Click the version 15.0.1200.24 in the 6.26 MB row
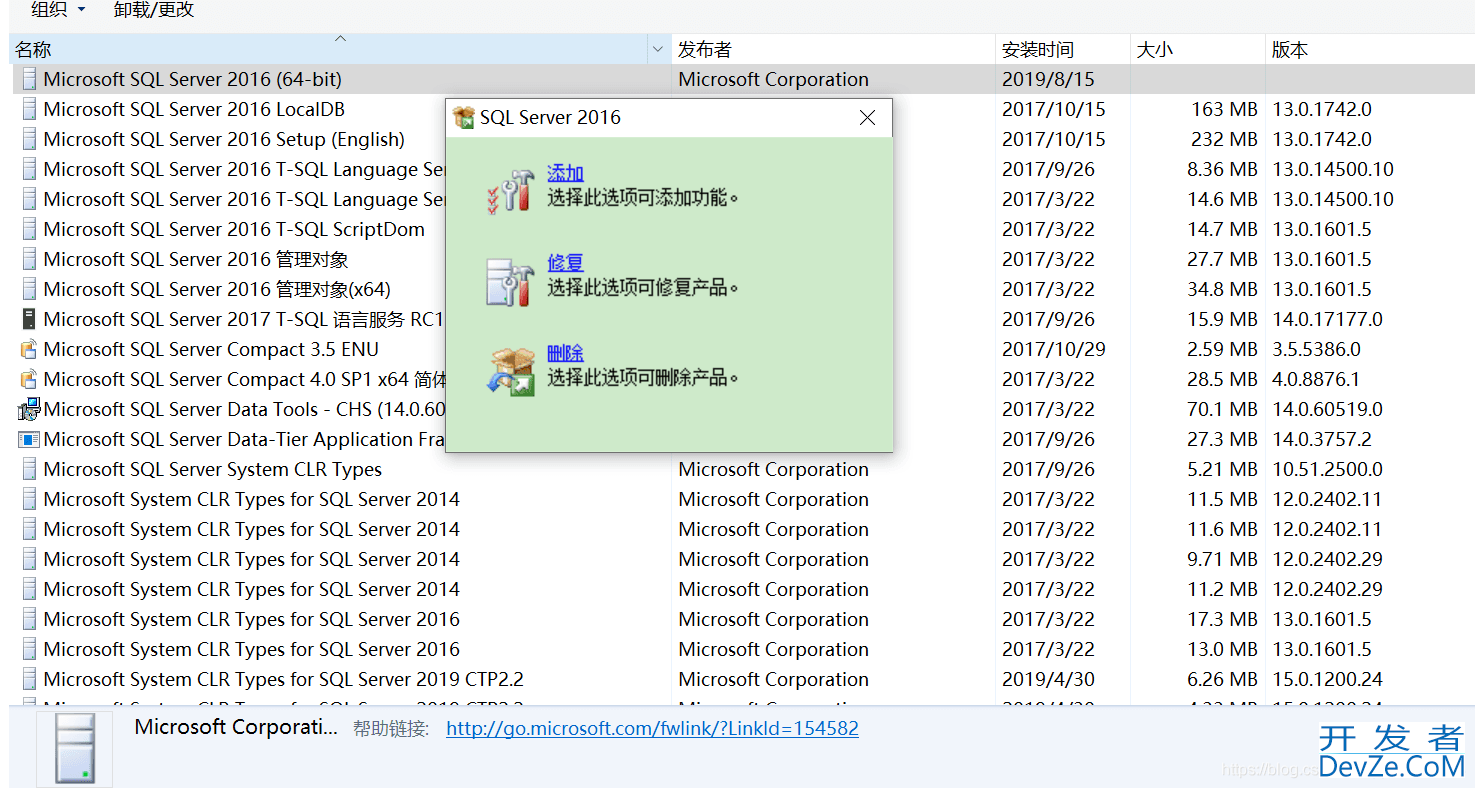This screenshot has height=788, width=1475. (x=1327, y=680)
